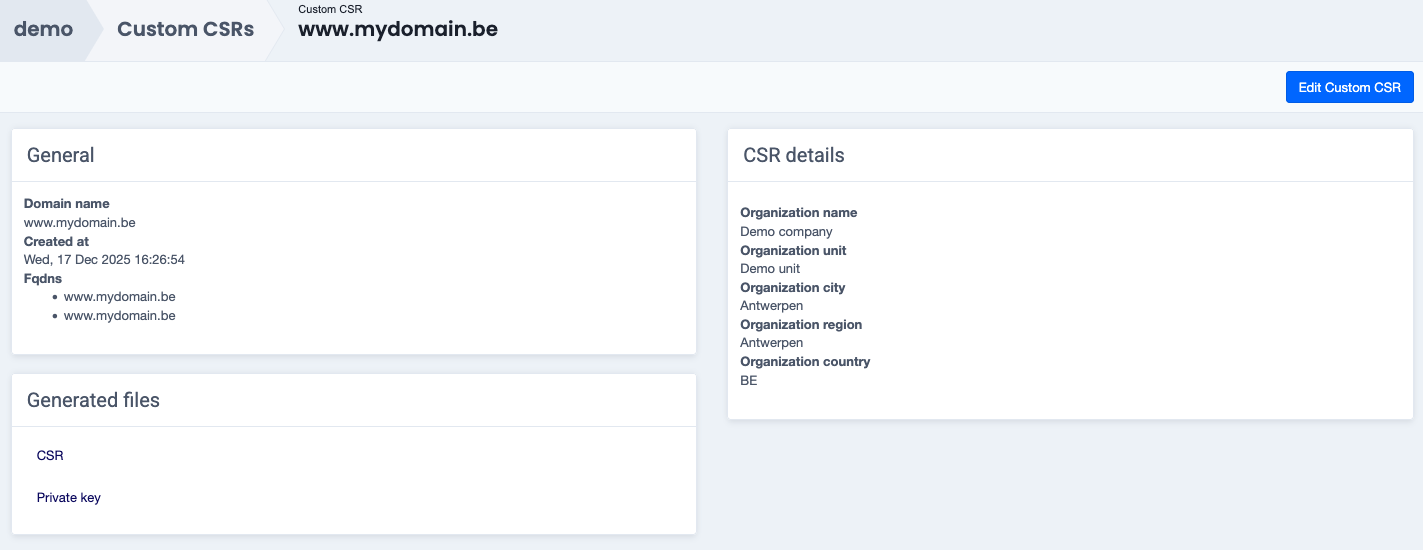The height and width of the screenshot is (550, 1423).
Task: Select the Demo unit value
Action: [x=770, y=269]
